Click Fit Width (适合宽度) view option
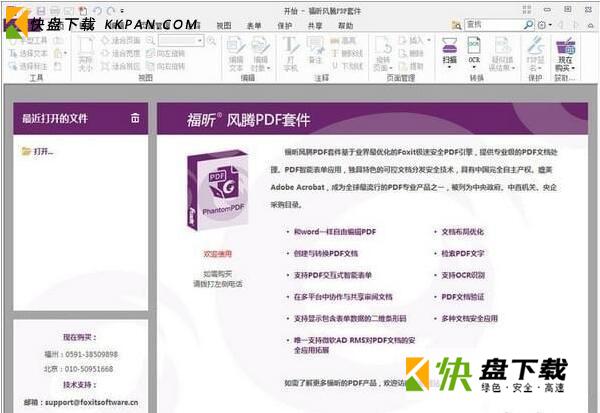This screenshot has height=413, width=600. 121,53
